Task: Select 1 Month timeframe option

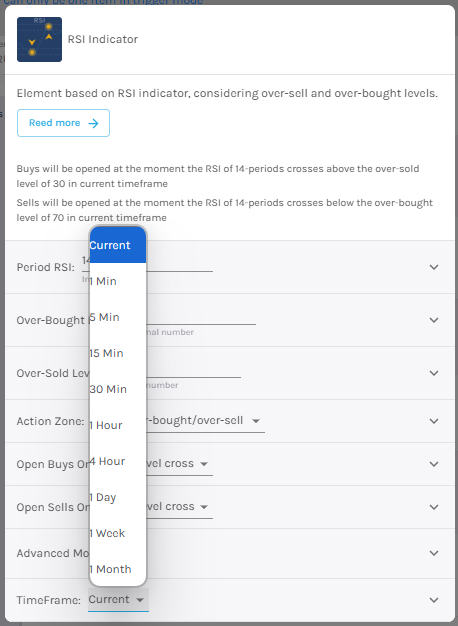Action: [118, 569]
